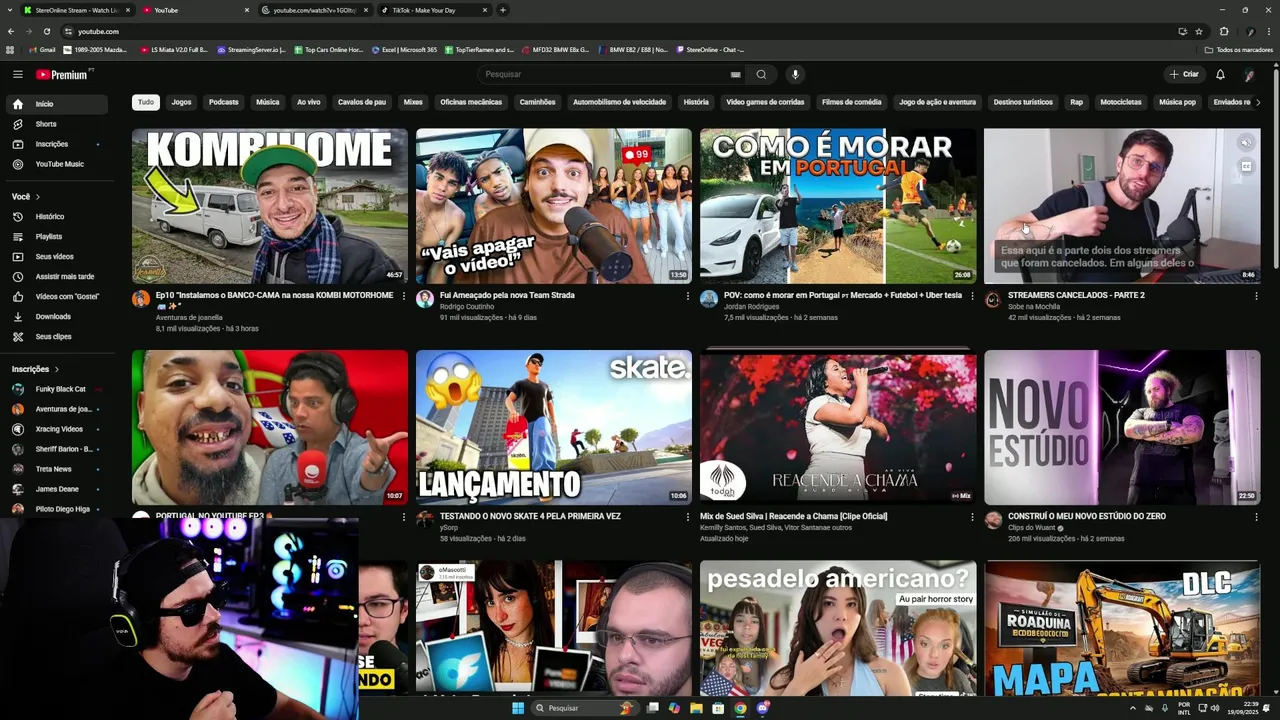Image resolution: width=1280 pixels, height=720 pixels.
Task: Select the Jogos filter chip
Action: point(181,102)
